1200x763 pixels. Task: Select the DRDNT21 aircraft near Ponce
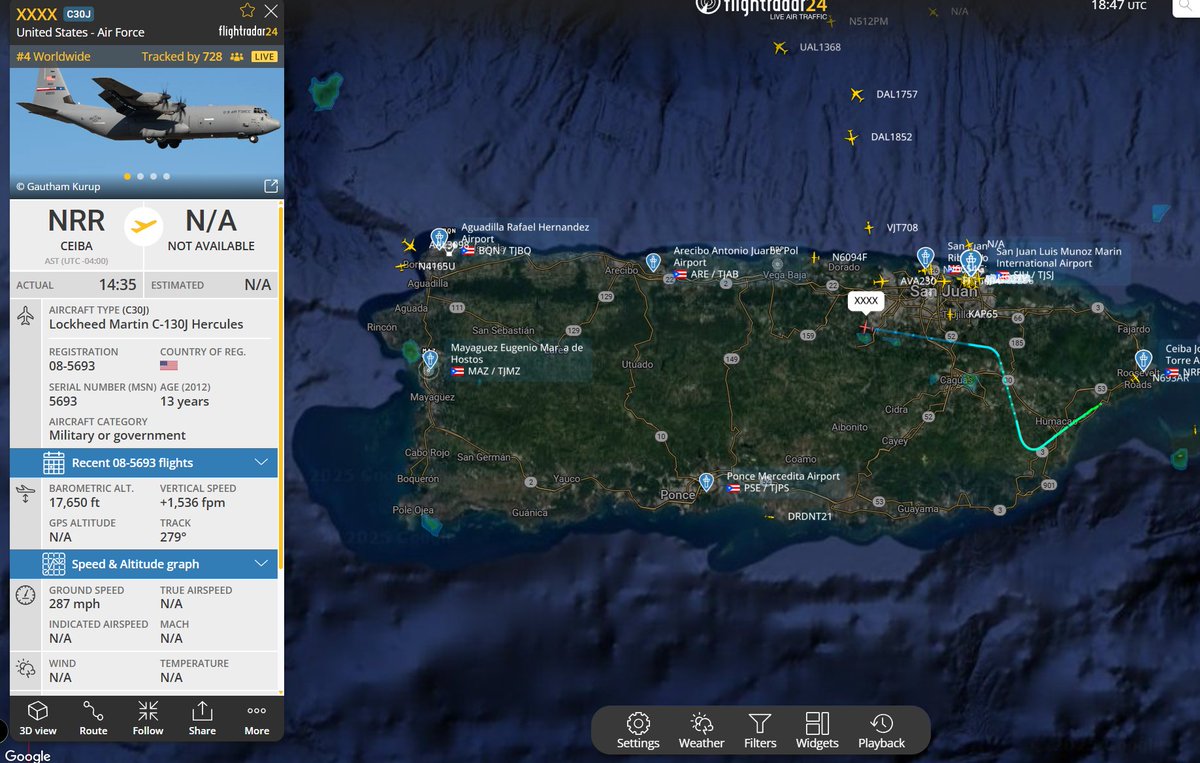click(x=769, y=517)
